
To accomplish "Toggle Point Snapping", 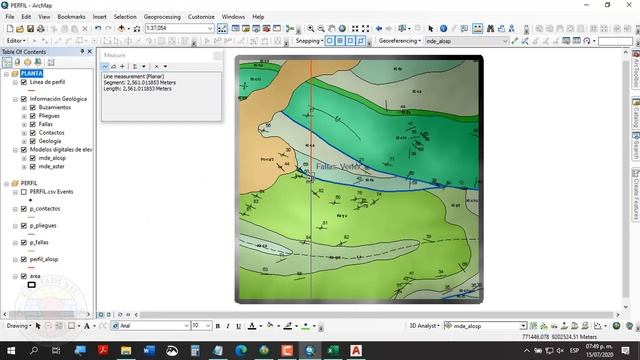I will tap(329, 41).
